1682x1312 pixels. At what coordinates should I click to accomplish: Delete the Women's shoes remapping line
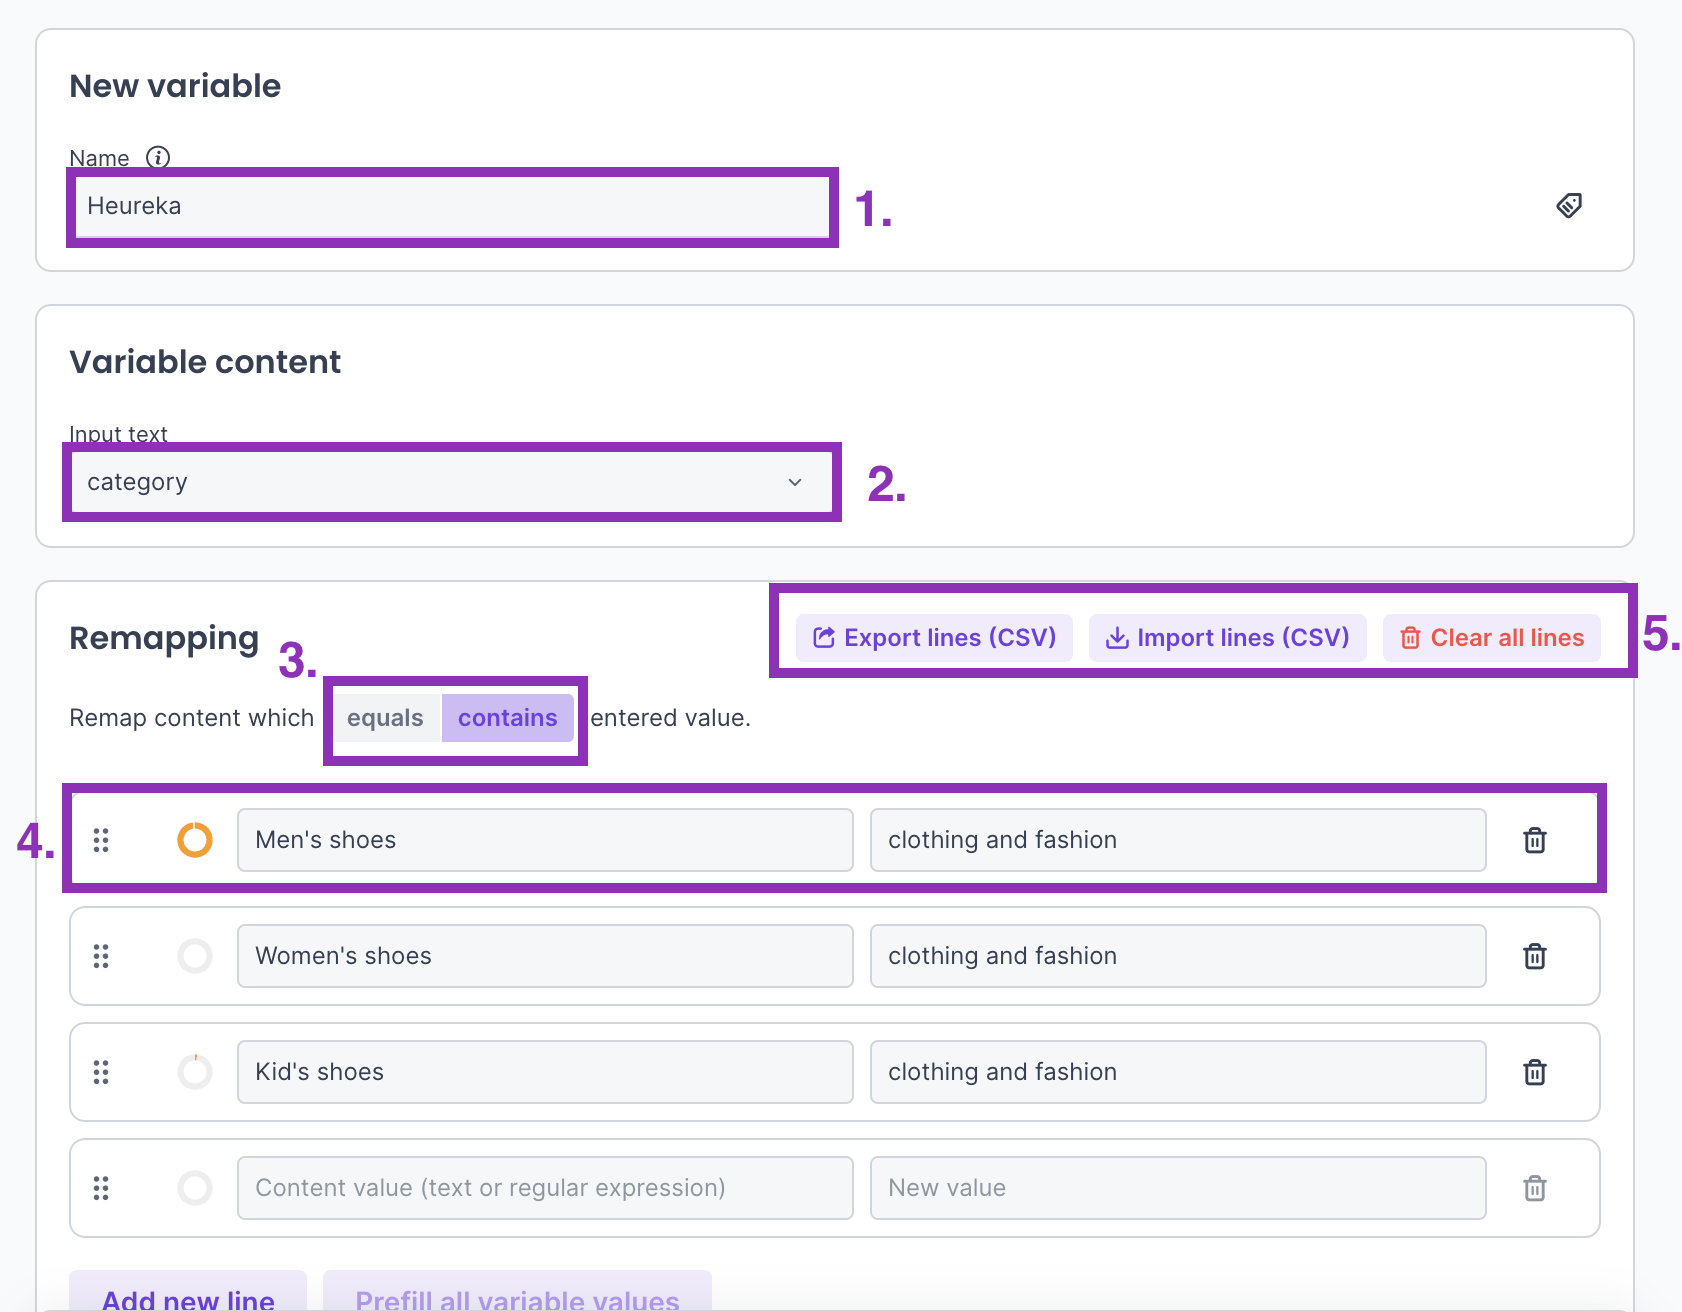coord(1534,956)
